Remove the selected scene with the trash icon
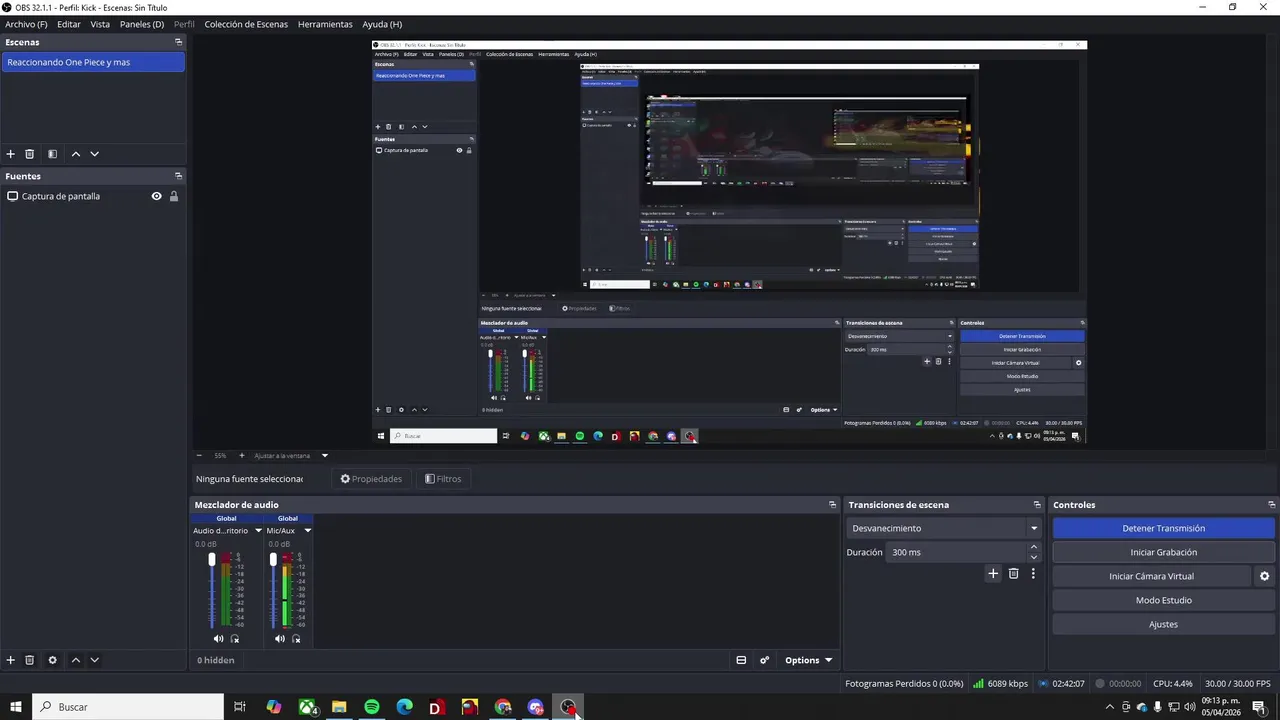 [30, 154]
